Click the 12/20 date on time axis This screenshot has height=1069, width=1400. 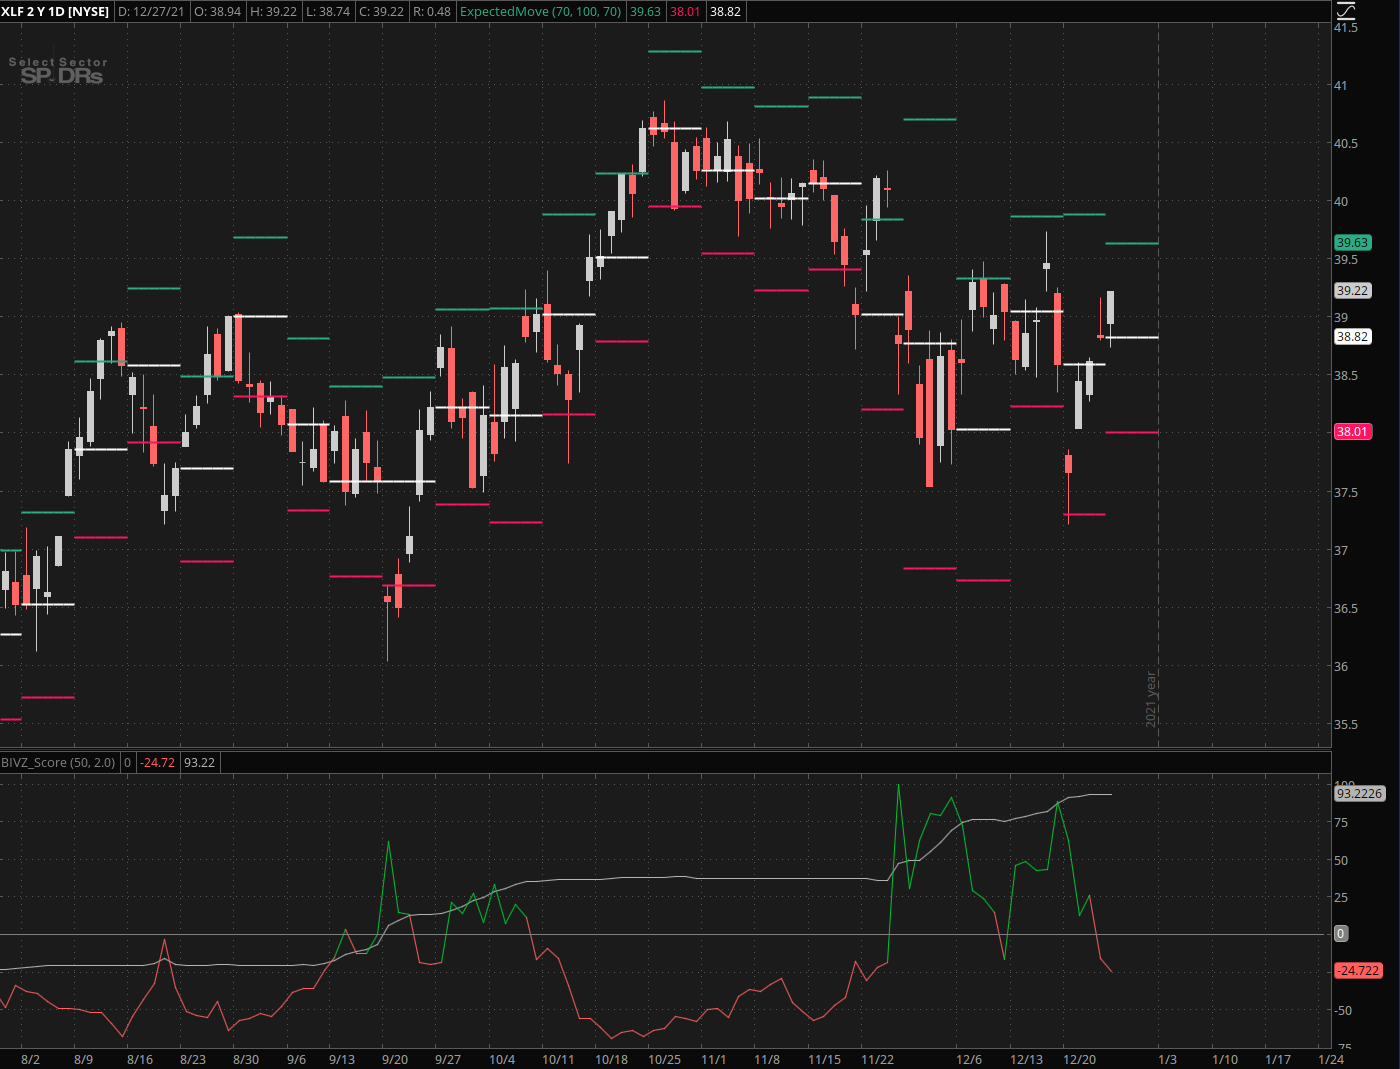pos(1080,1059)
